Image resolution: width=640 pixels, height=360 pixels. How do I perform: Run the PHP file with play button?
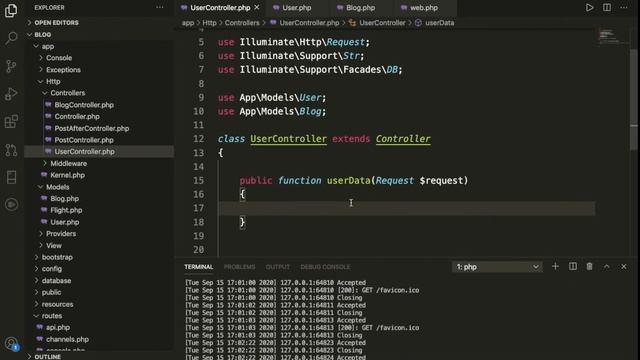point(589,7)
